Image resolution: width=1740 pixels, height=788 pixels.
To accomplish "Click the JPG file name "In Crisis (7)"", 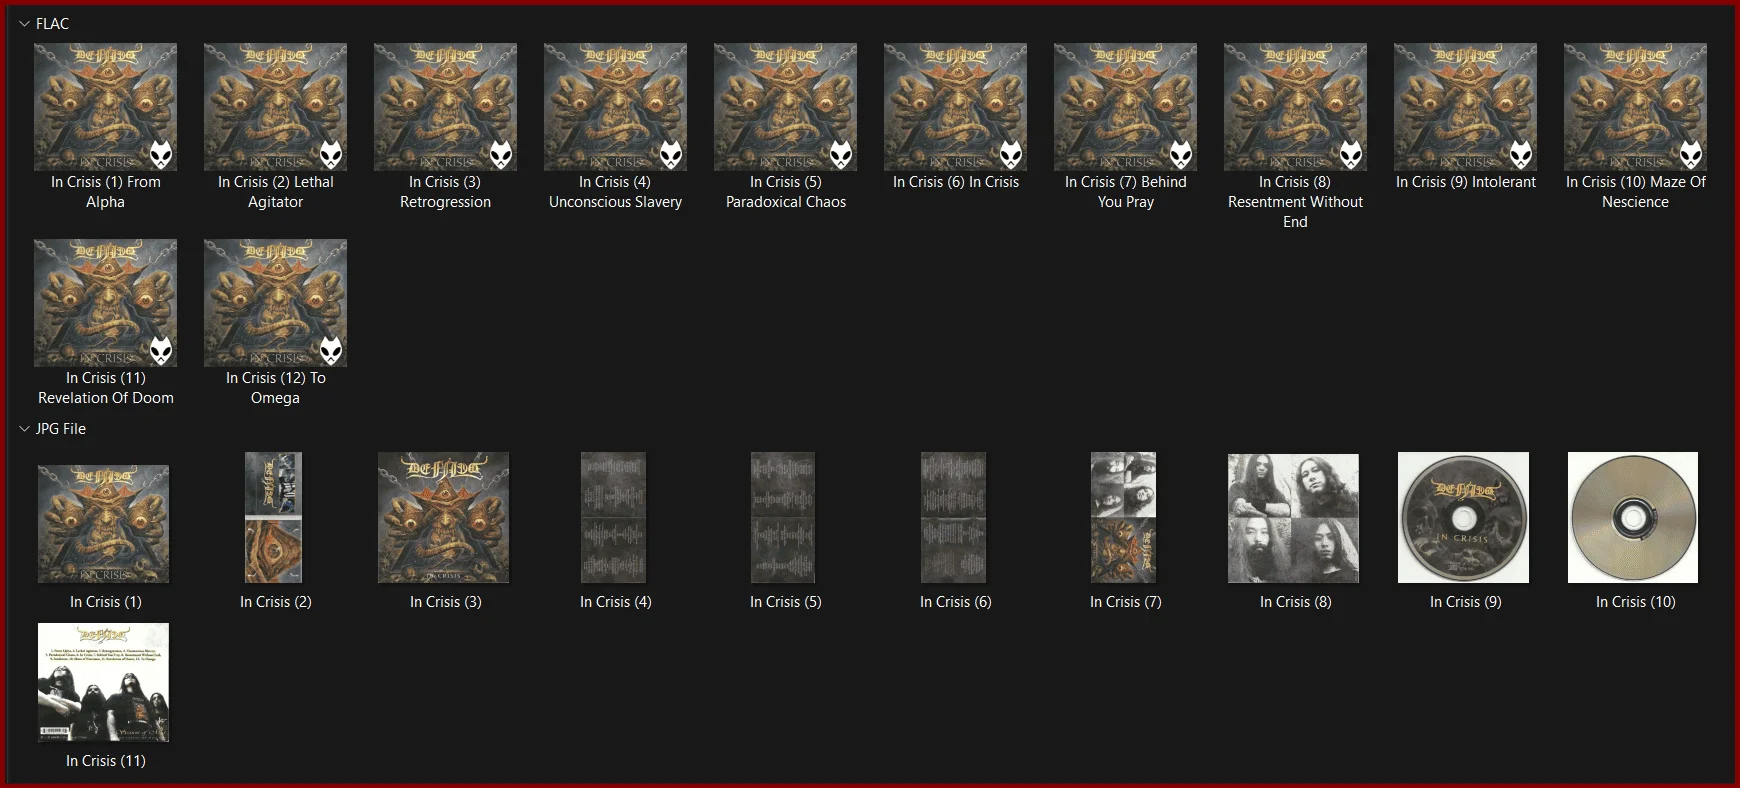I will [1126, 602].
